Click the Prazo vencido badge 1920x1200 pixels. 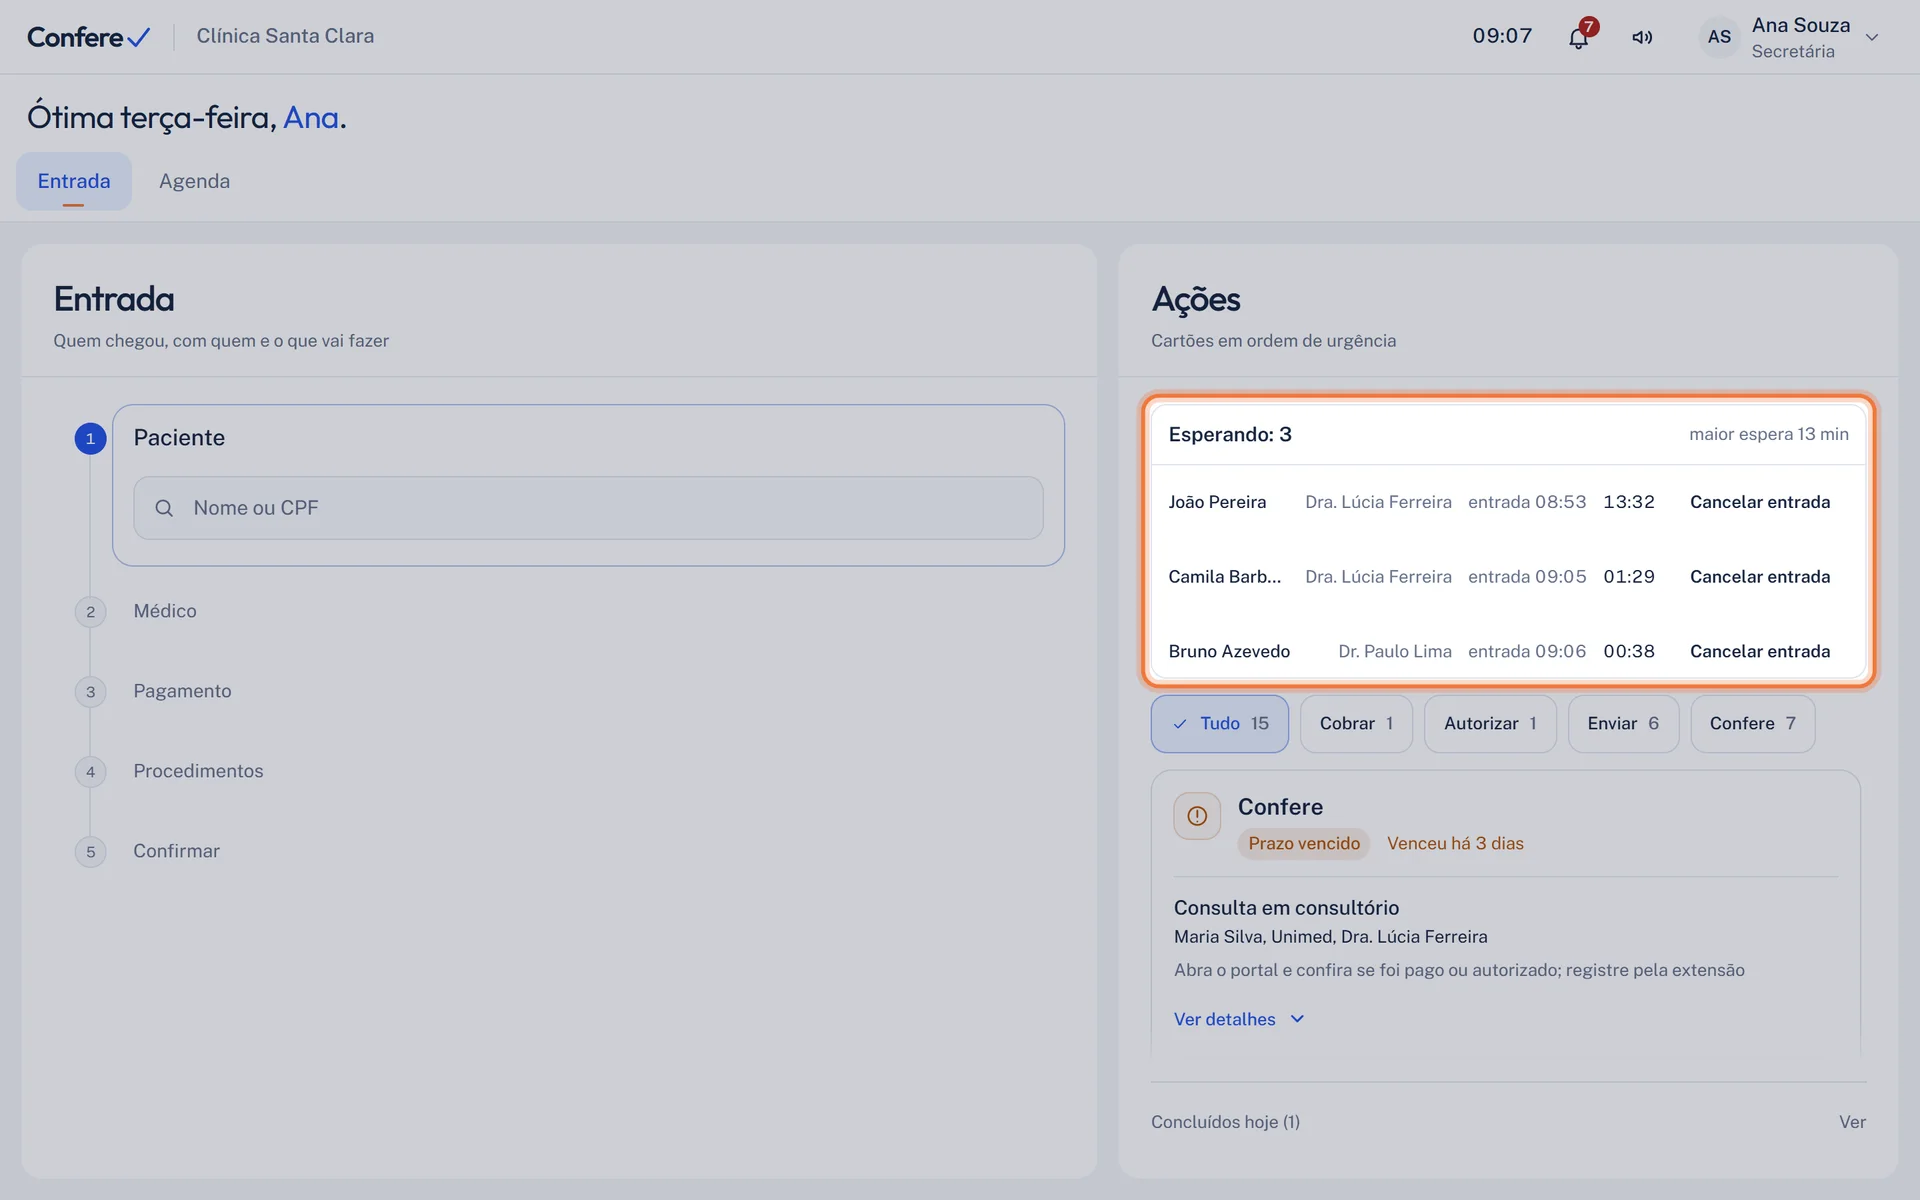click(1304, 843)
